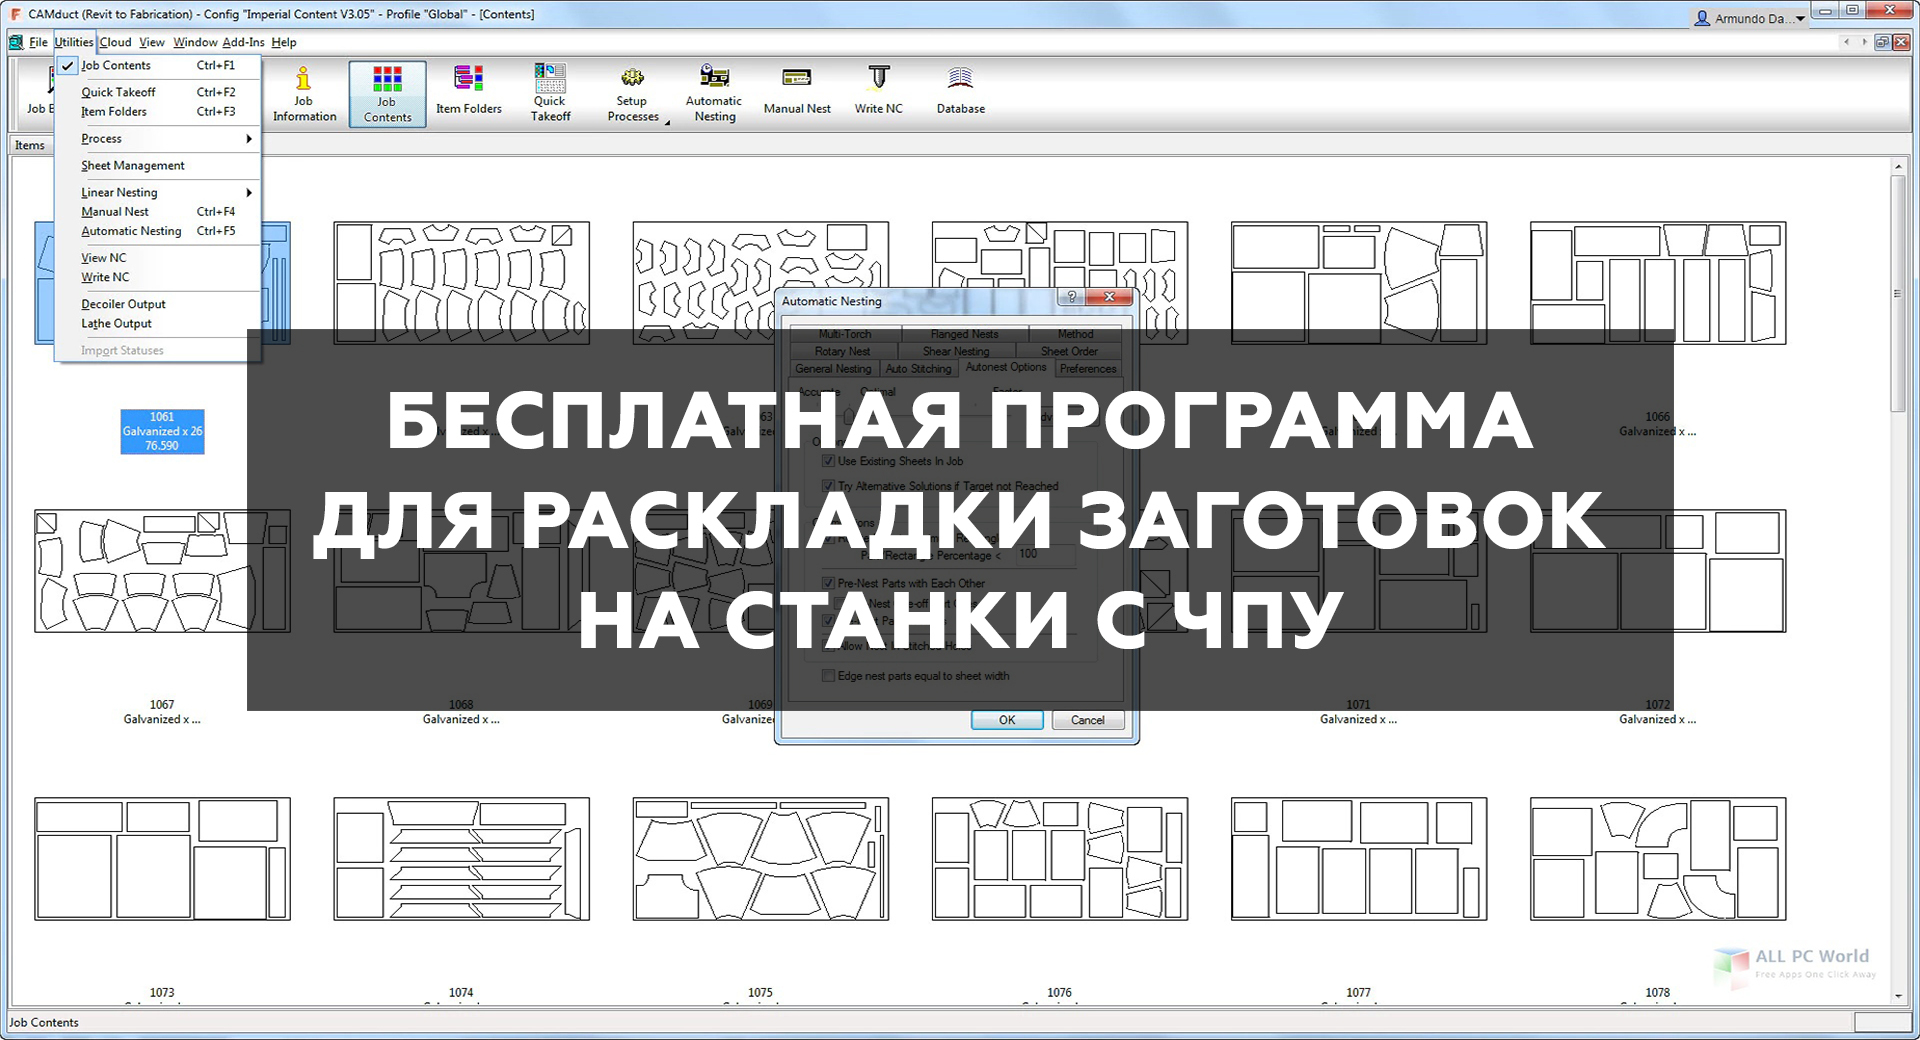1920x1040 pixels.
Task: Launch Quick Takeoff from the toolbar
Action: coord(550,94)
